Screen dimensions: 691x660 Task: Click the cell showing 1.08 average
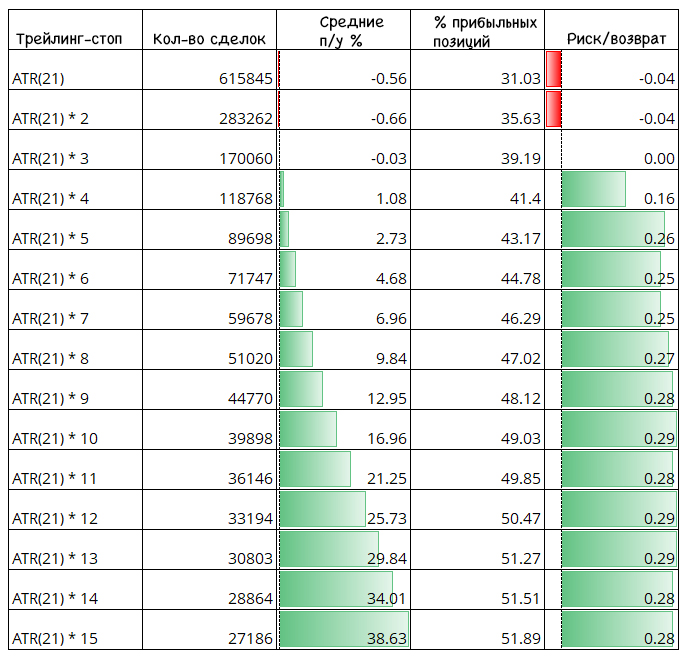(x=343, y=190)
